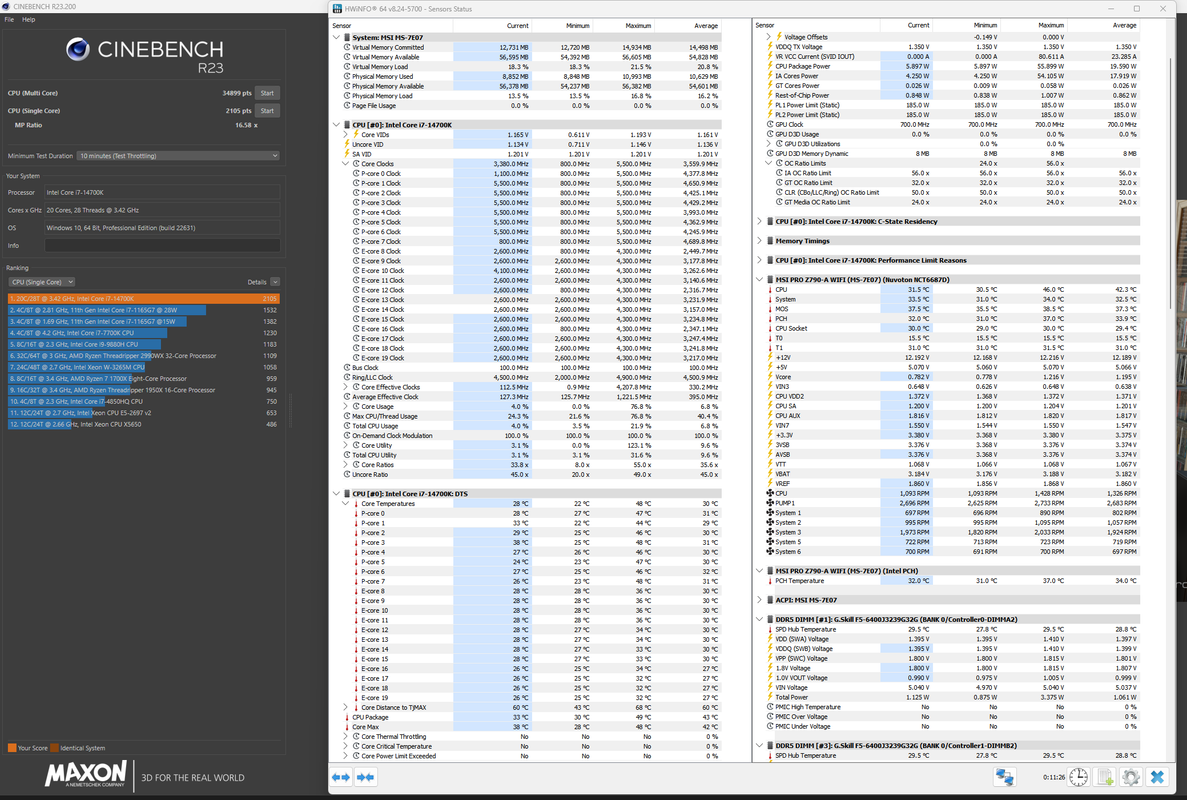
Task: Click the MP Ratio label in Cinebench
Action: pyautogui.click(x=29, y=125)
